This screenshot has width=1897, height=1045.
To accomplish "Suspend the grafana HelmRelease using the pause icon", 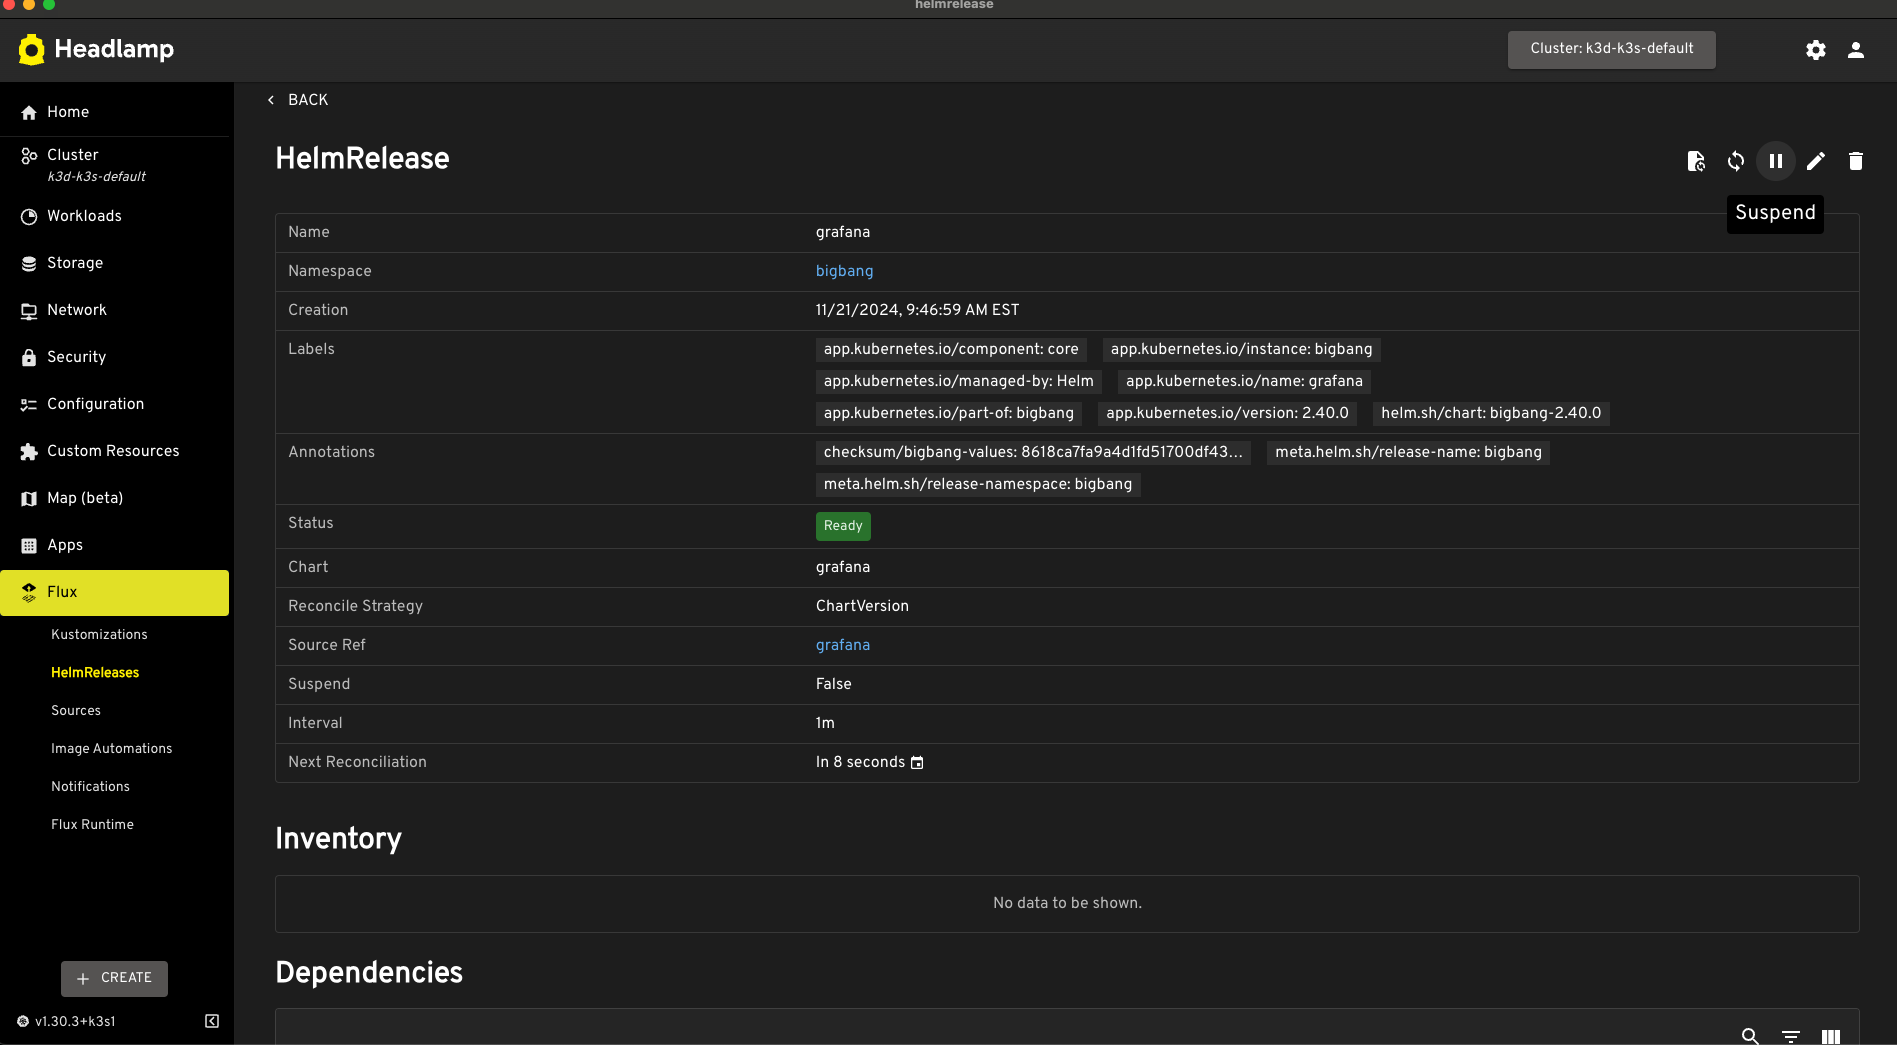I will point(1775,161).
